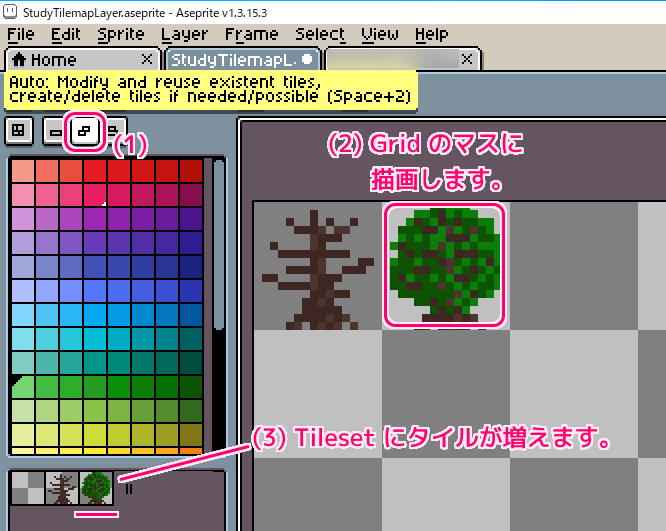
Task: Click the green tree cell on canvas
Action: [445, 266]
